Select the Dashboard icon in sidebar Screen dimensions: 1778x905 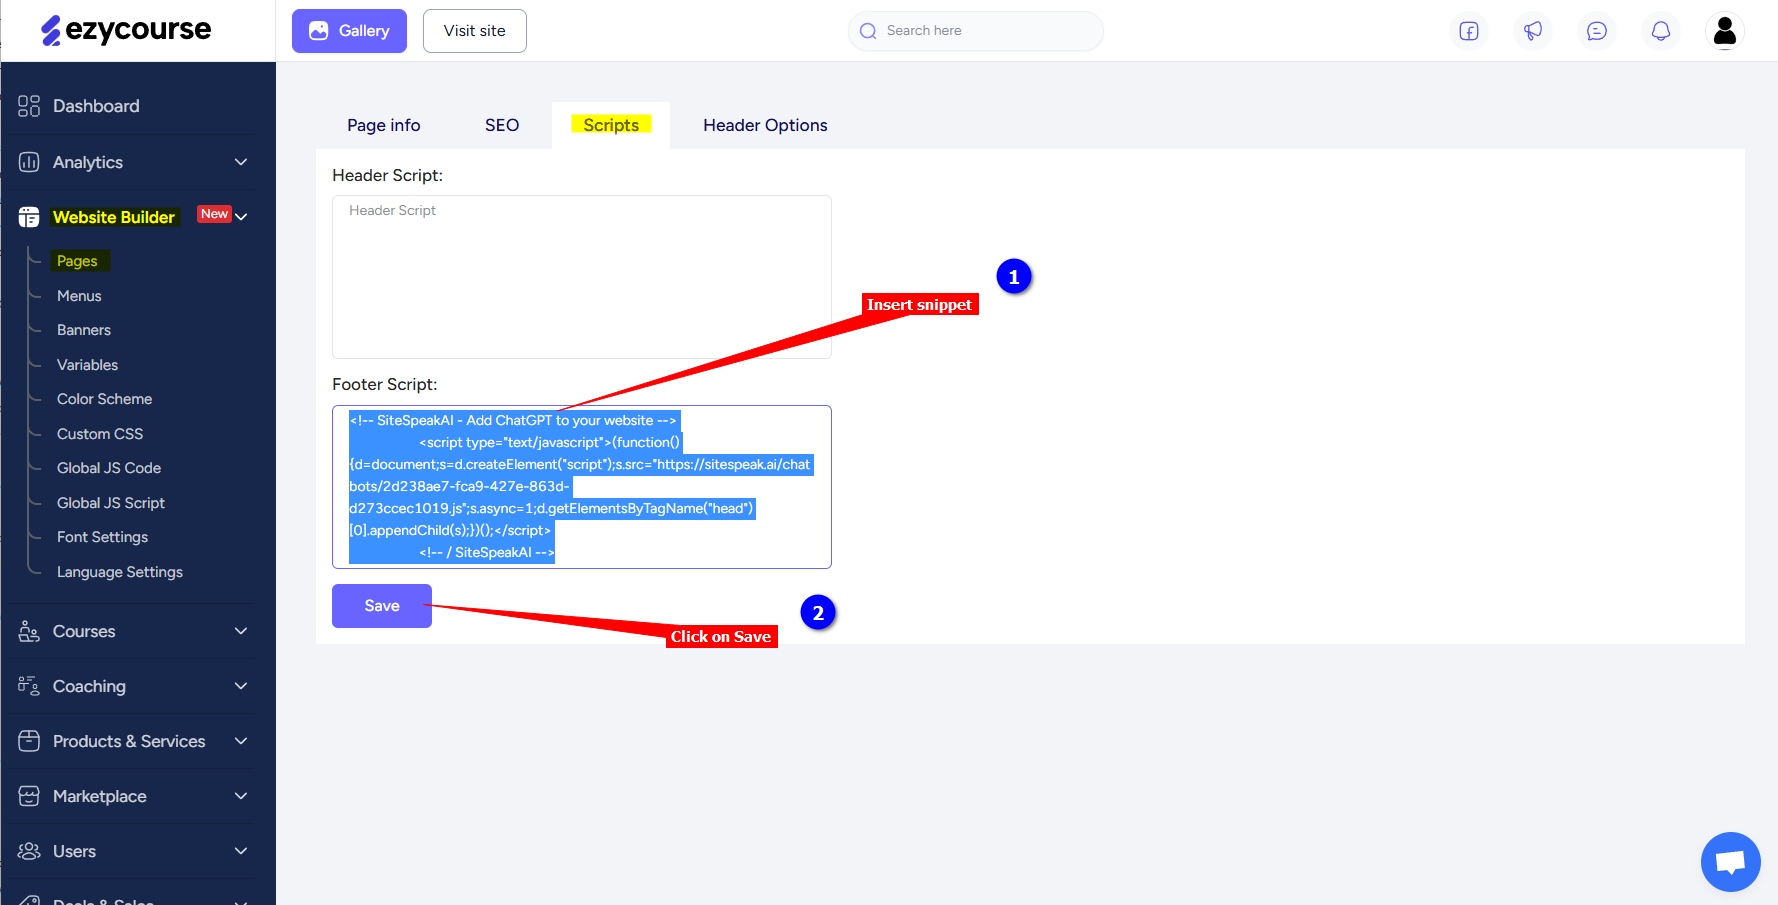[28, 105]
